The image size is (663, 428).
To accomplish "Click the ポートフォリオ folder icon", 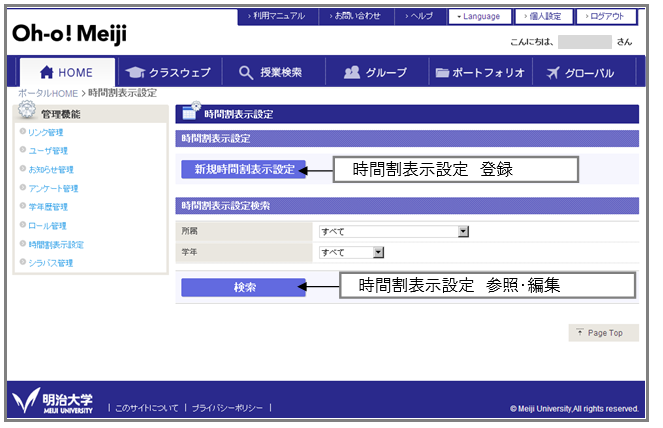I will [x=442, y=73].
